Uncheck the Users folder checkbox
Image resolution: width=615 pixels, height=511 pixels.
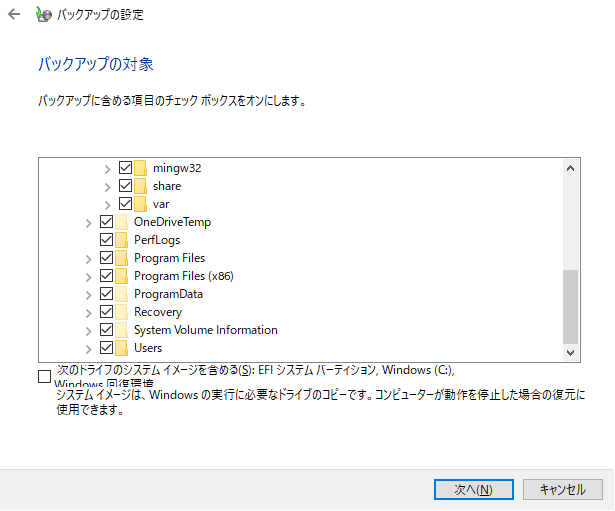point(107,347)
